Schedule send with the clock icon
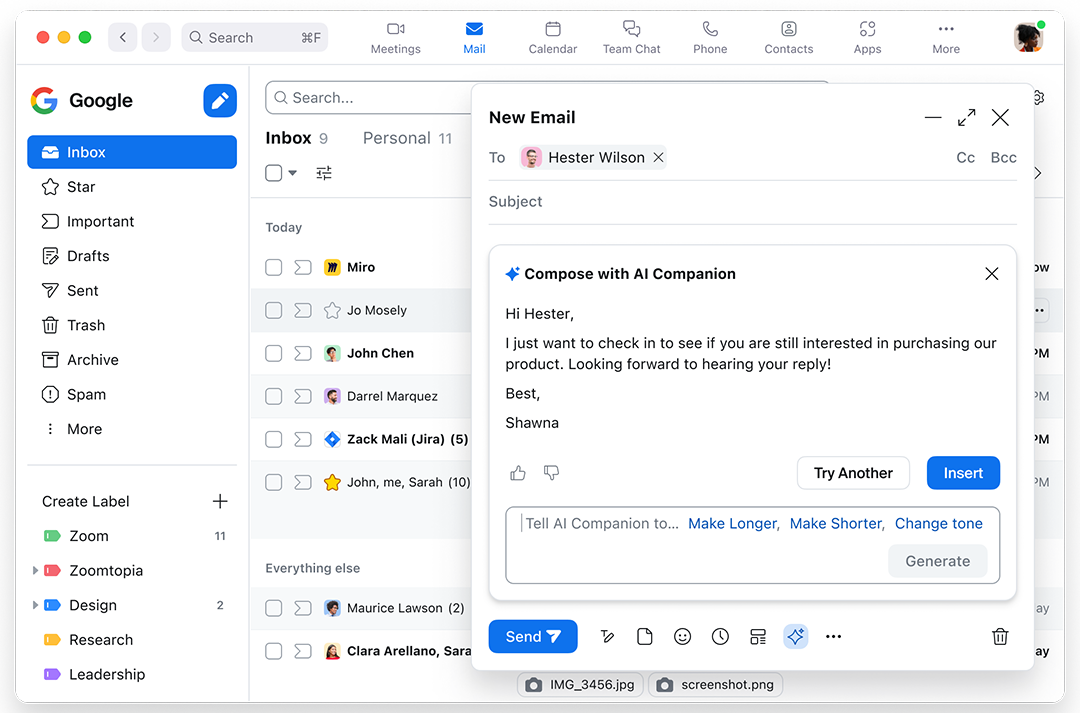The height and width of the screenshot is (713, 1080). pos(719,636)
